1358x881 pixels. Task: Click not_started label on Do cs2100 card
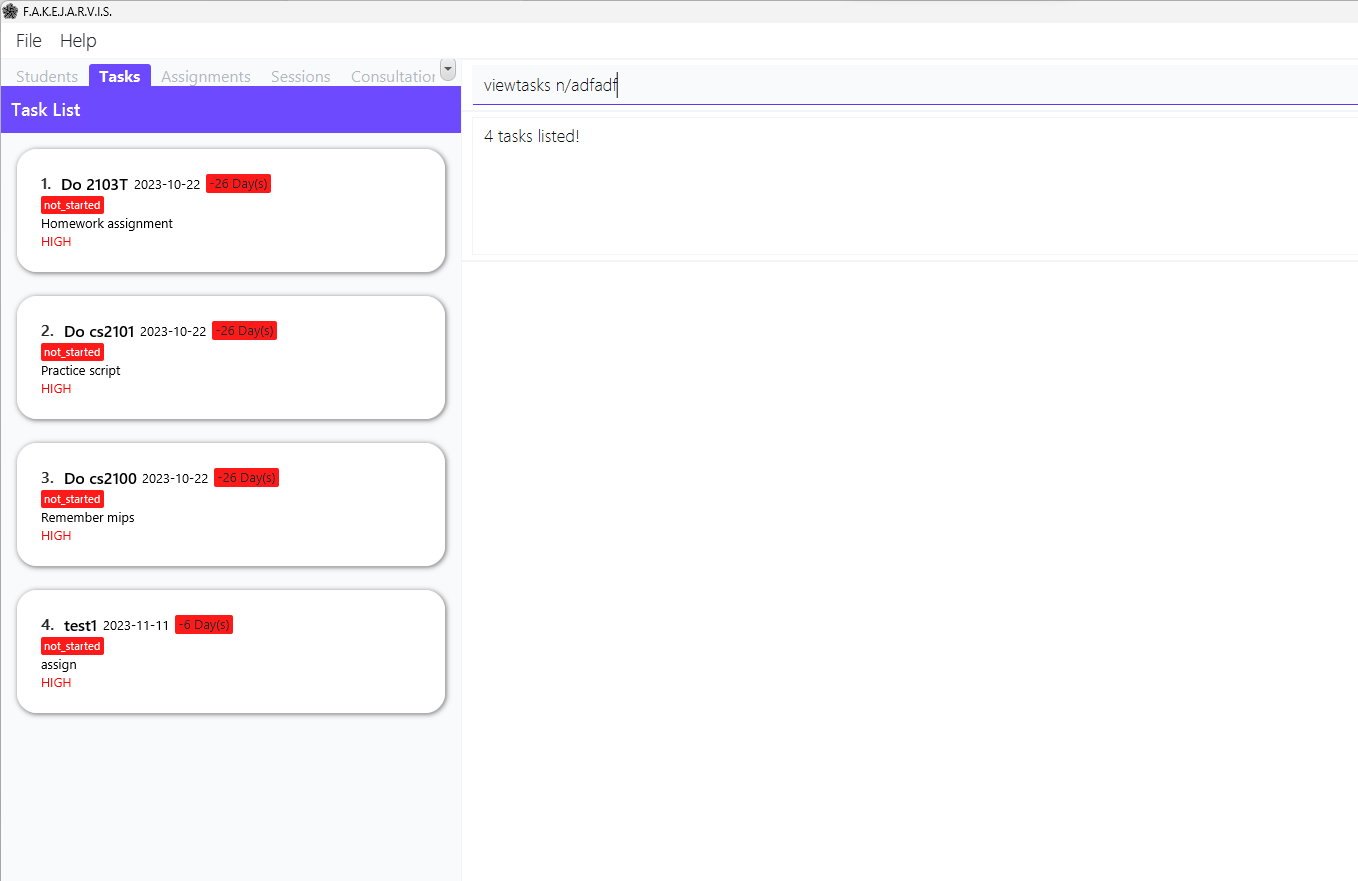[x=72, y=499]
